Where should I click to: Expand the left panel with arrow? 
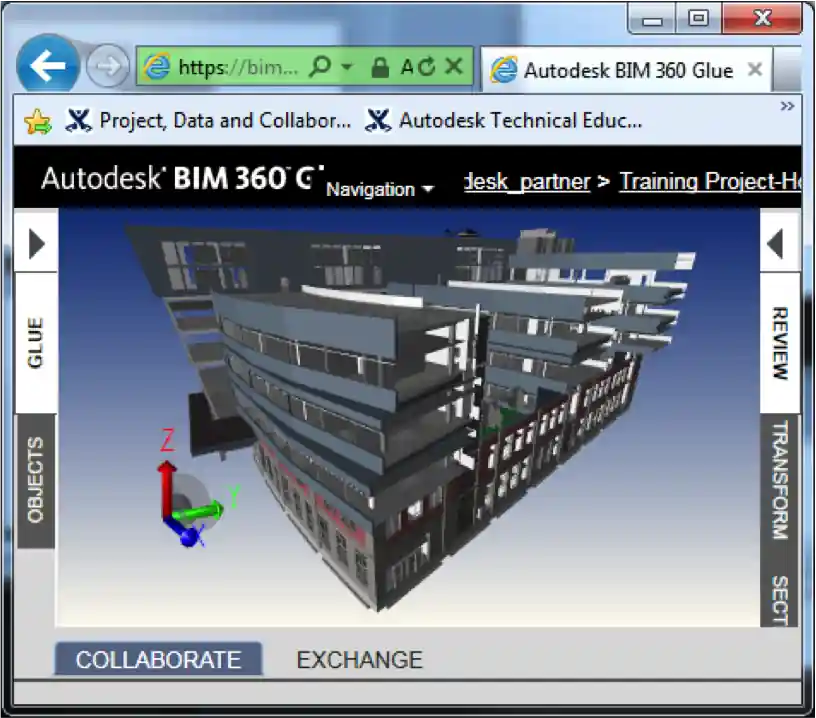click(36, 243)
